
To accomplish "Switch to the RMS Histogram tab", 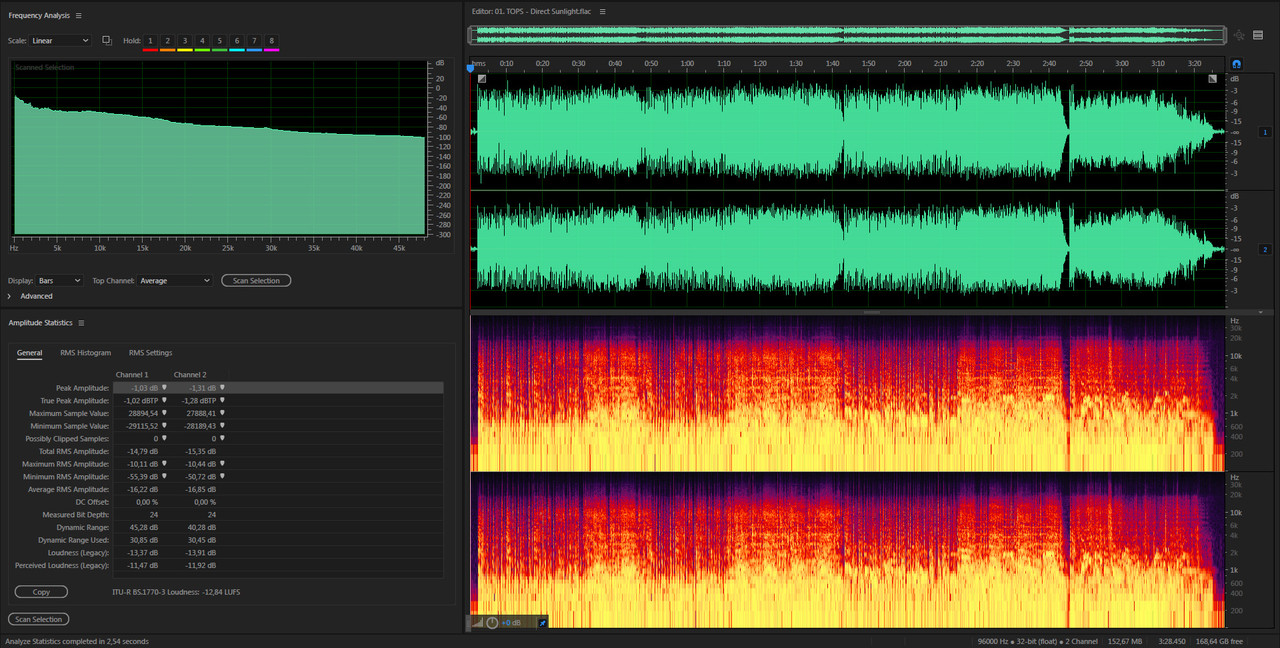I will click(86, 353).
